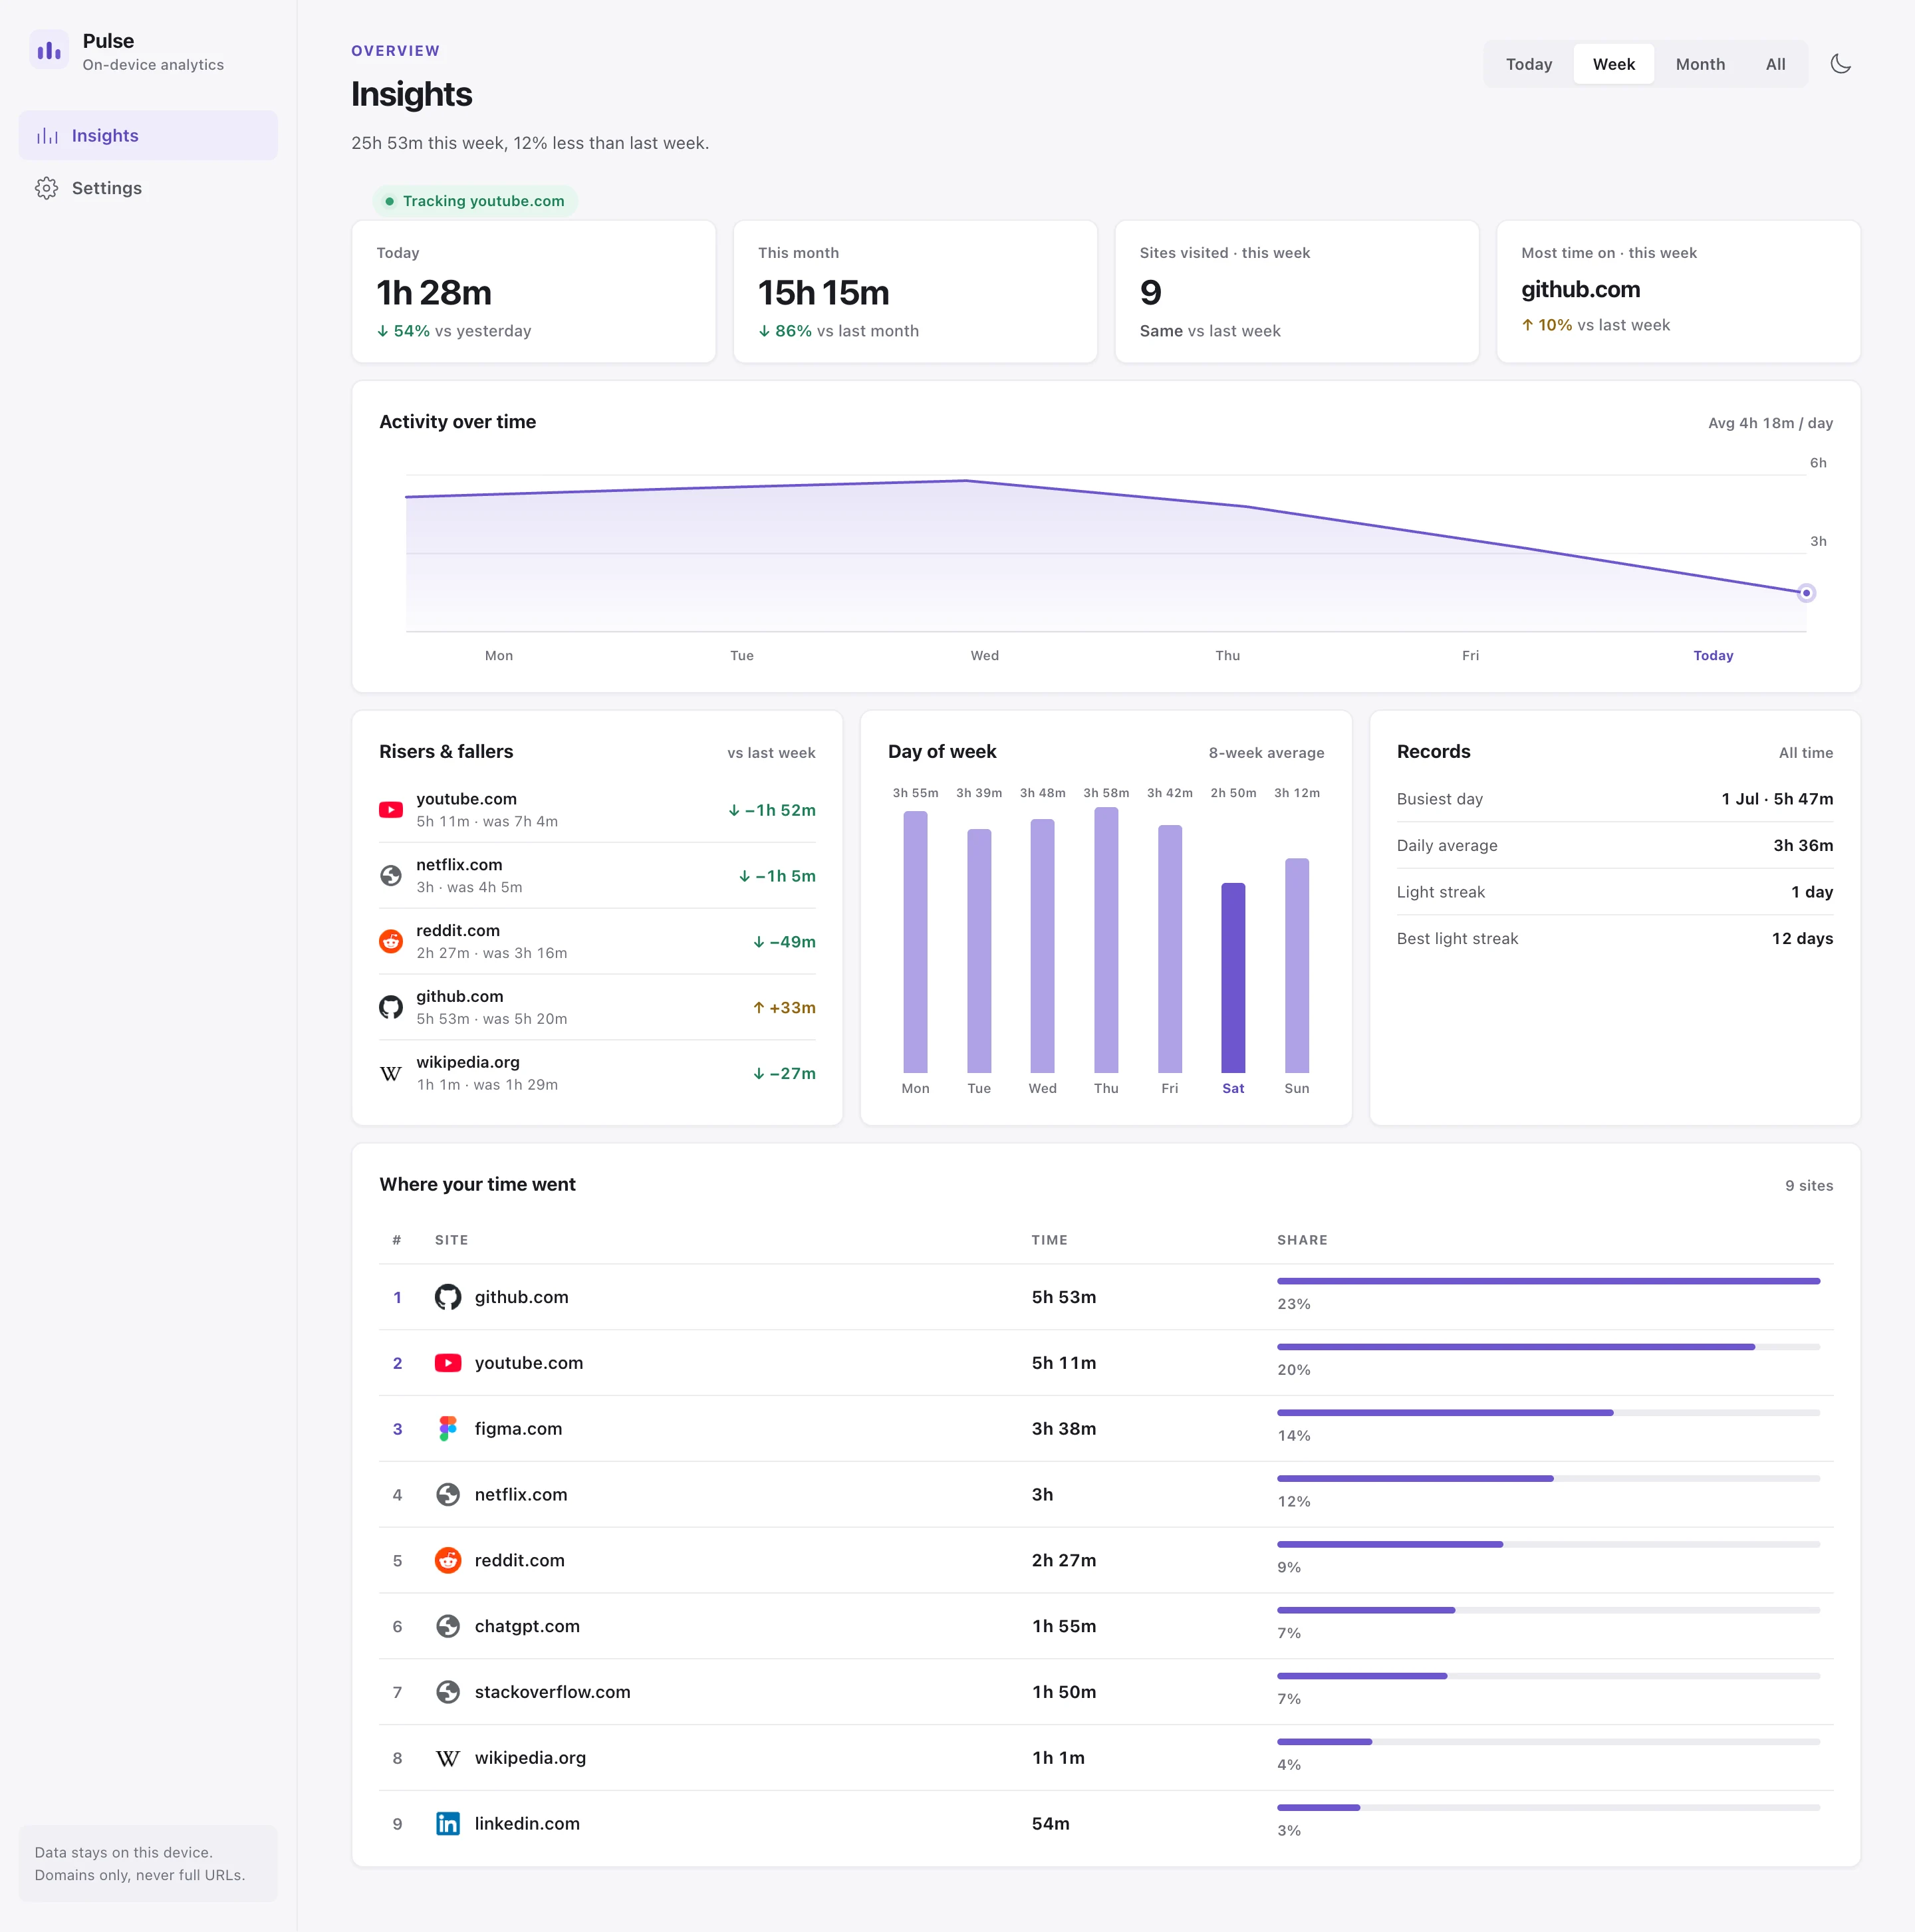The height and width of the screenshot is (1932, 1915).
Task: Click the Sun bar in Day of week
Action: (1297, 966)
